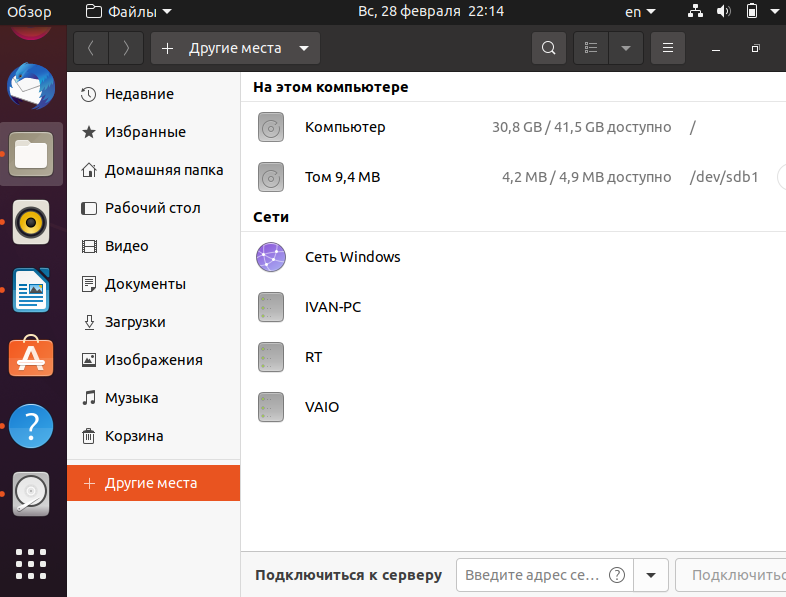Click the Подключить connect button
This screenshot has height=597, width=786.
(731, 575)
